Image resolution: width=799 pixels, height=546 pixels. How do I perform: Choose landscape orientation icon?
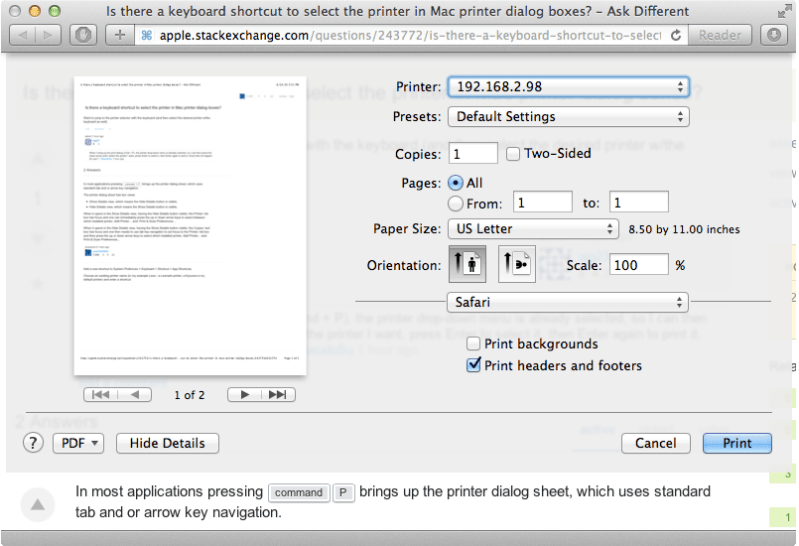pyautogui.click(x=516, y=264)
